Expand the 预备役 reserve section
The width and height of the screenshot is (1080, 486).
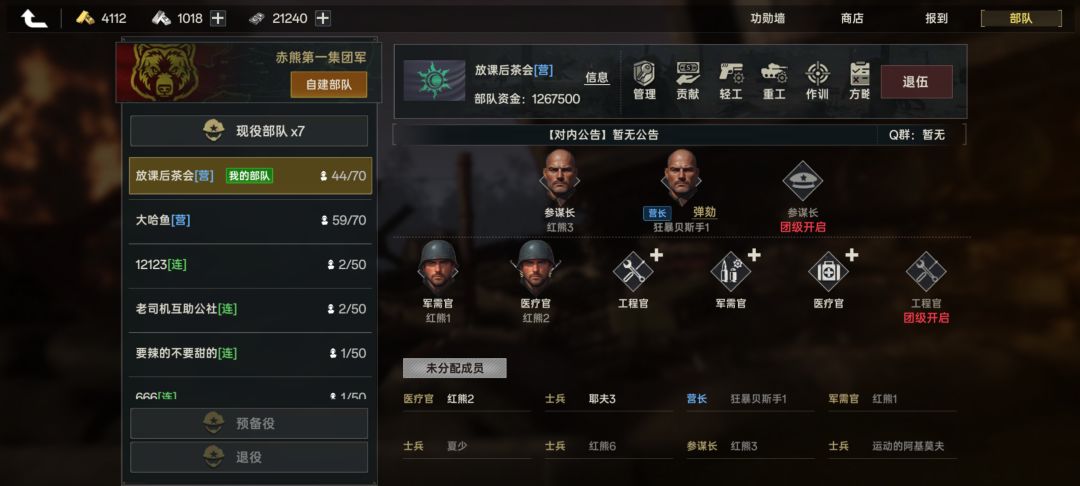[249, 423]
